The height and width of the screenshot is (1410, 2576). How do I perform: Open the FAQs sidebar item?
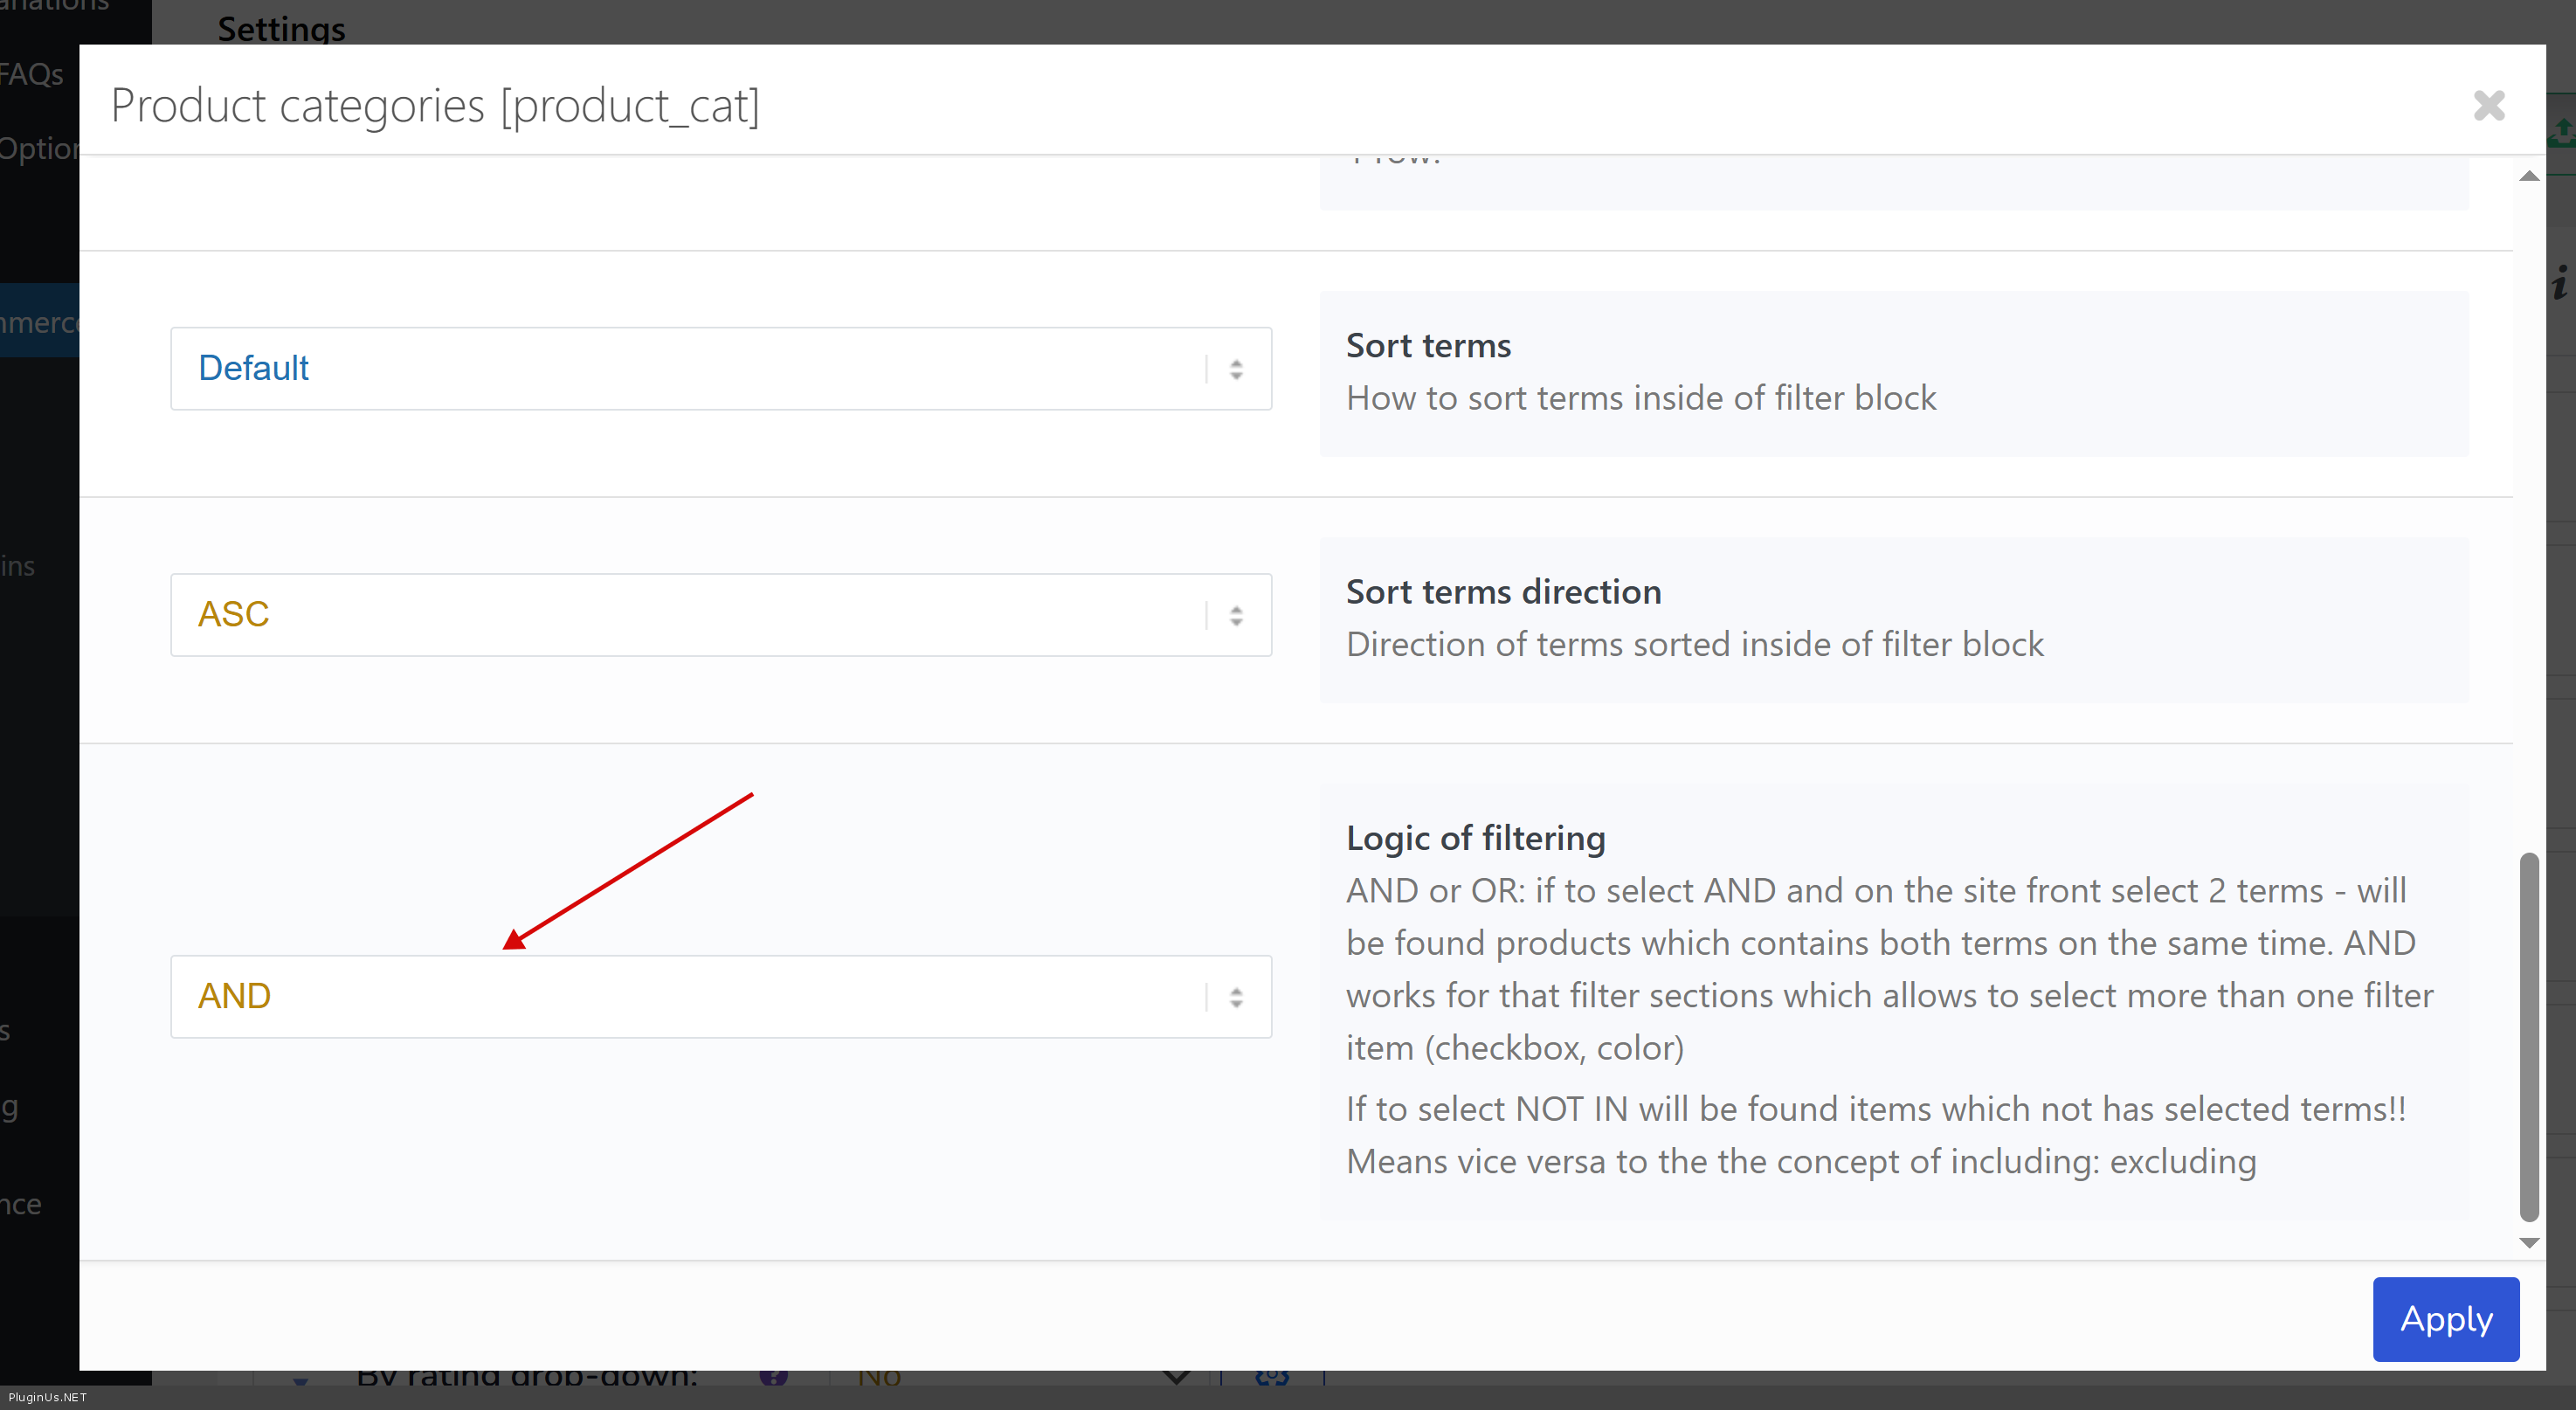(x=32, y=74)
